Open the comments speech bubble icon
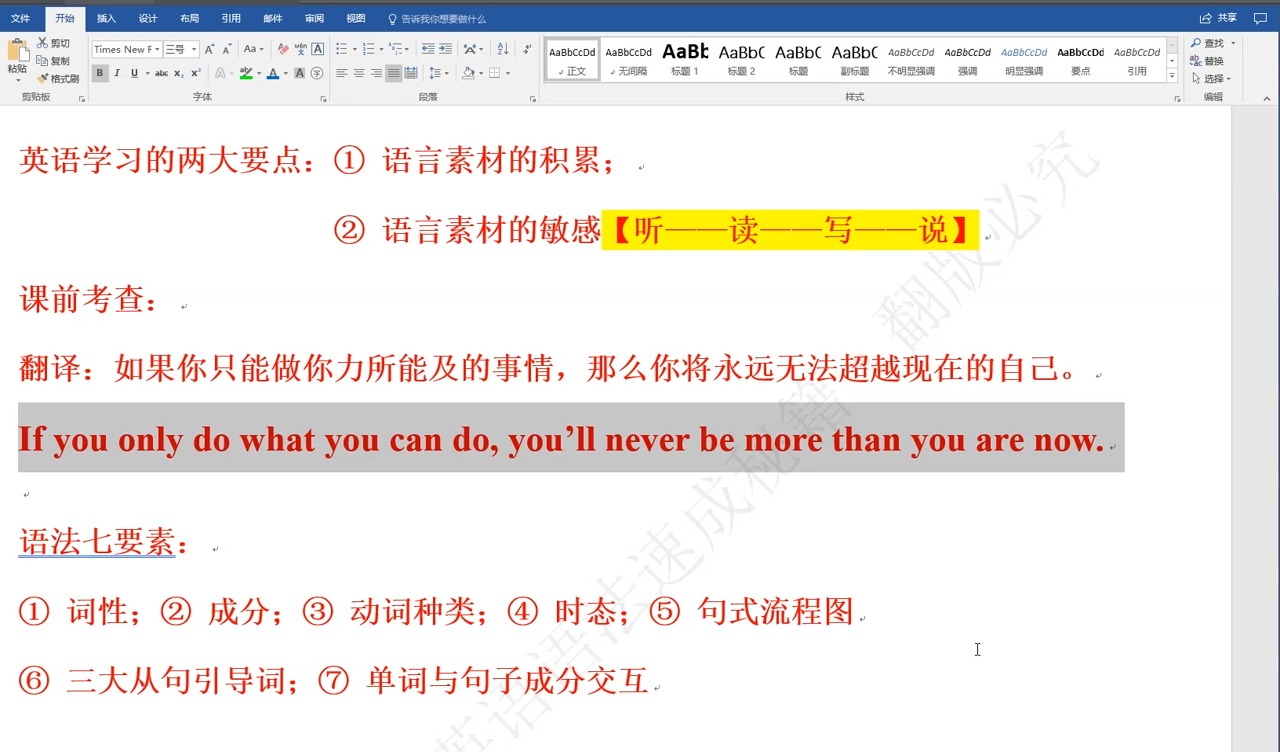 1260,18
